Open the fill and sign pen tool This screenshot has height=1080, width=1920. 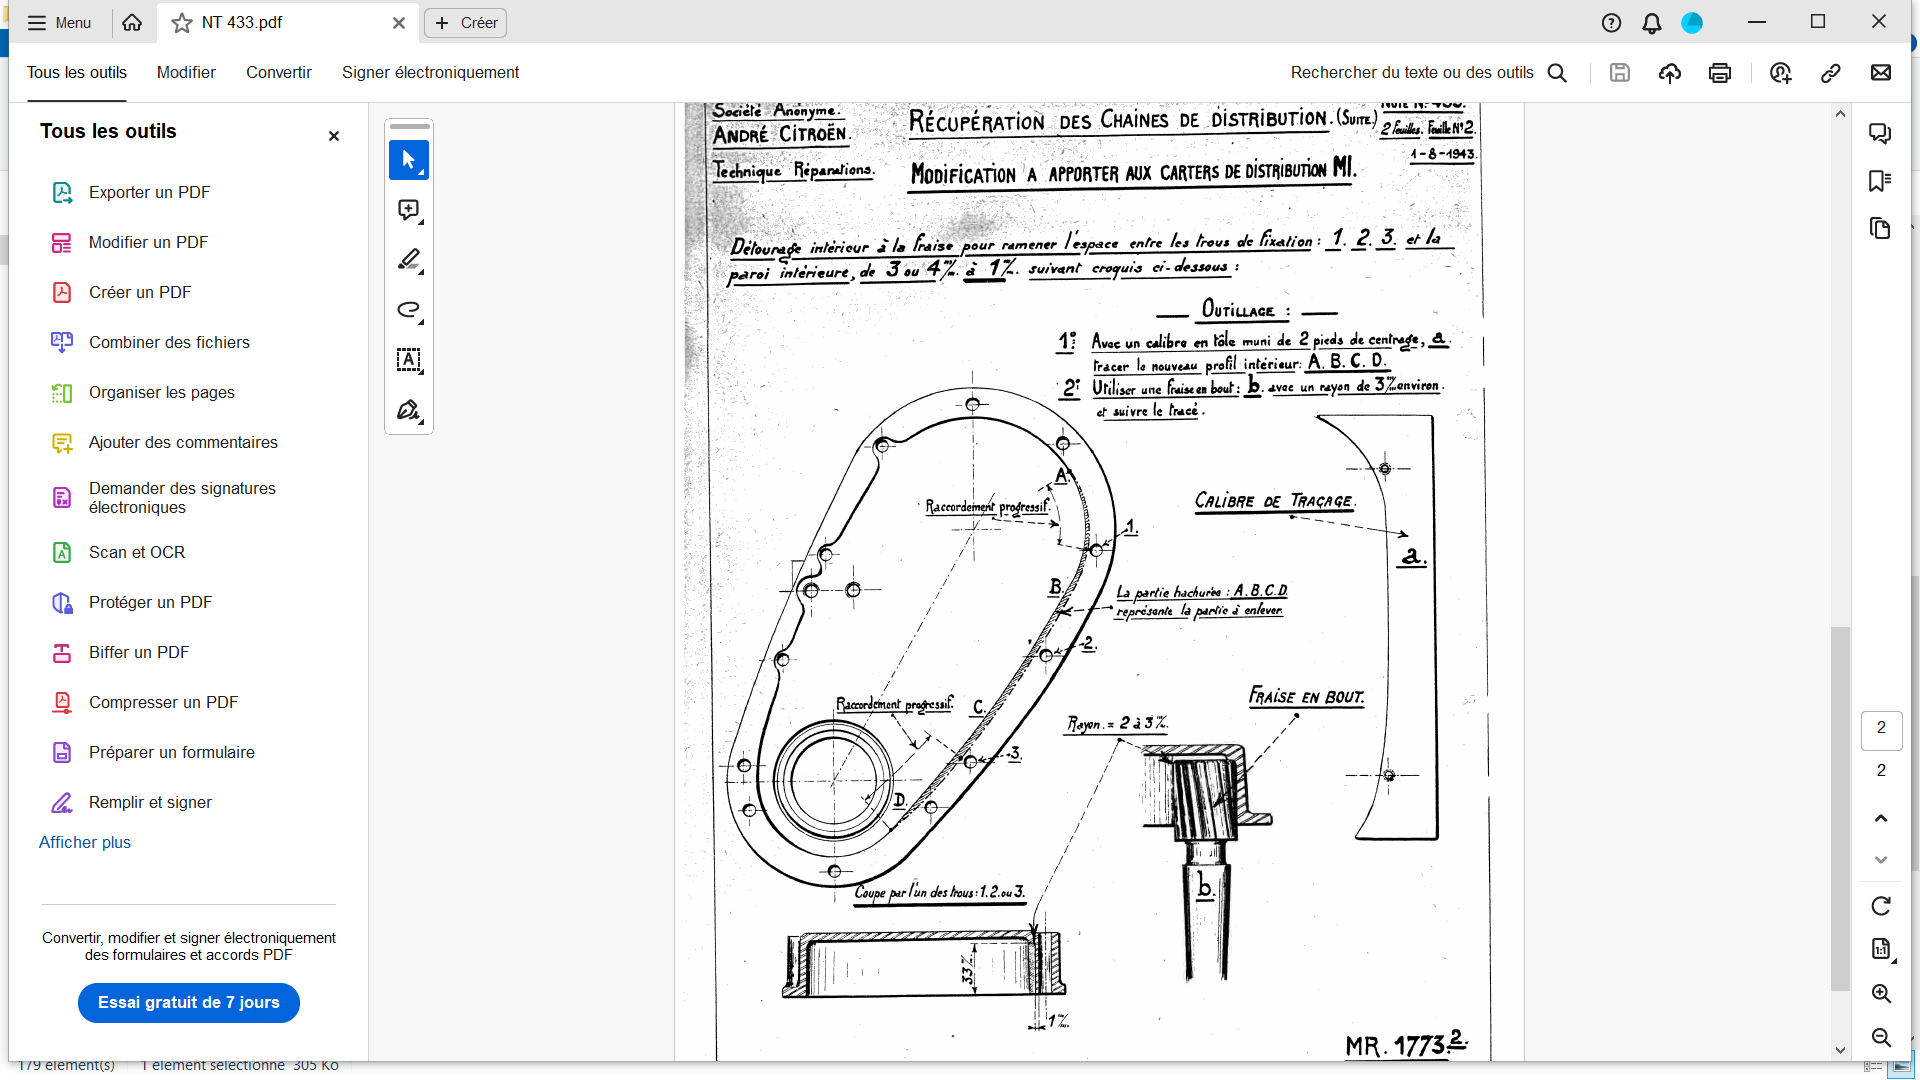408,410
